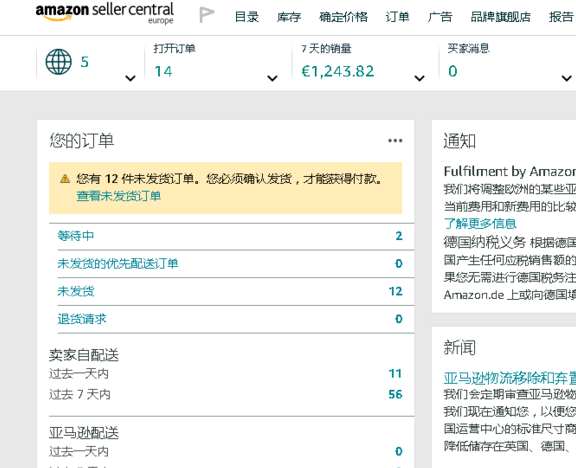576x468 pixels.
Task: Expand the 打开订单 dropdown chevron
Action: [x=272, y=78]
